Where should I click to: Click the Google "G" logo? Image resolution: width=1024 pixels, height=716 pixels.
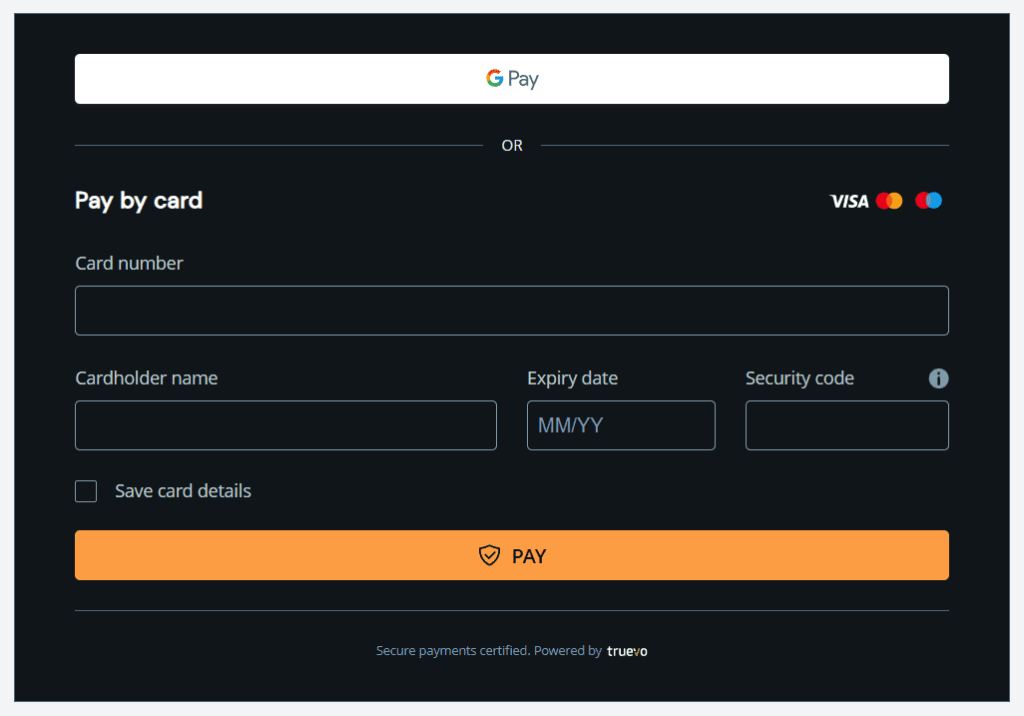tap(494, 78)
